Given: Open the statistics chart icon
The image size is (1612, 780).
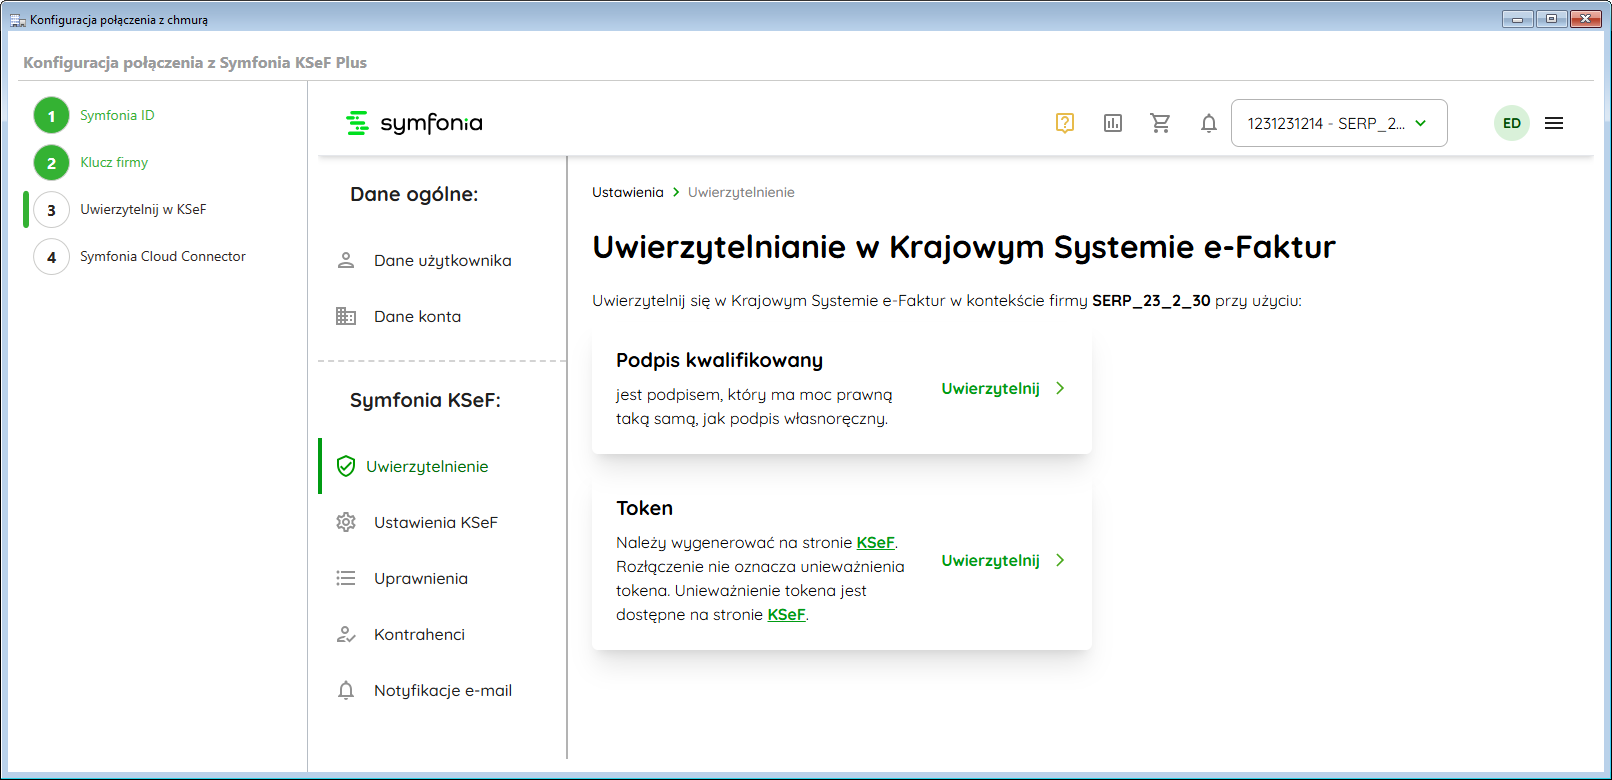Looking at the screenshot, I should [1112, 123].
